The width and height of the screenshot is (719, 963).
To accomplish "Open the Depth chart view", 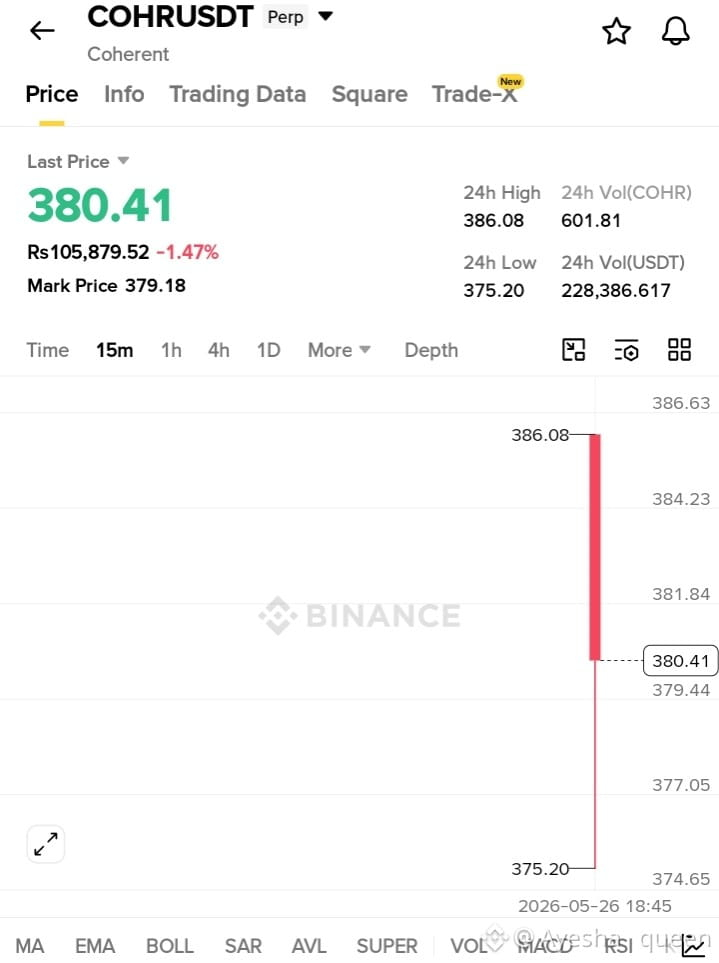I will pyautogui.click(x=431, y=350).
